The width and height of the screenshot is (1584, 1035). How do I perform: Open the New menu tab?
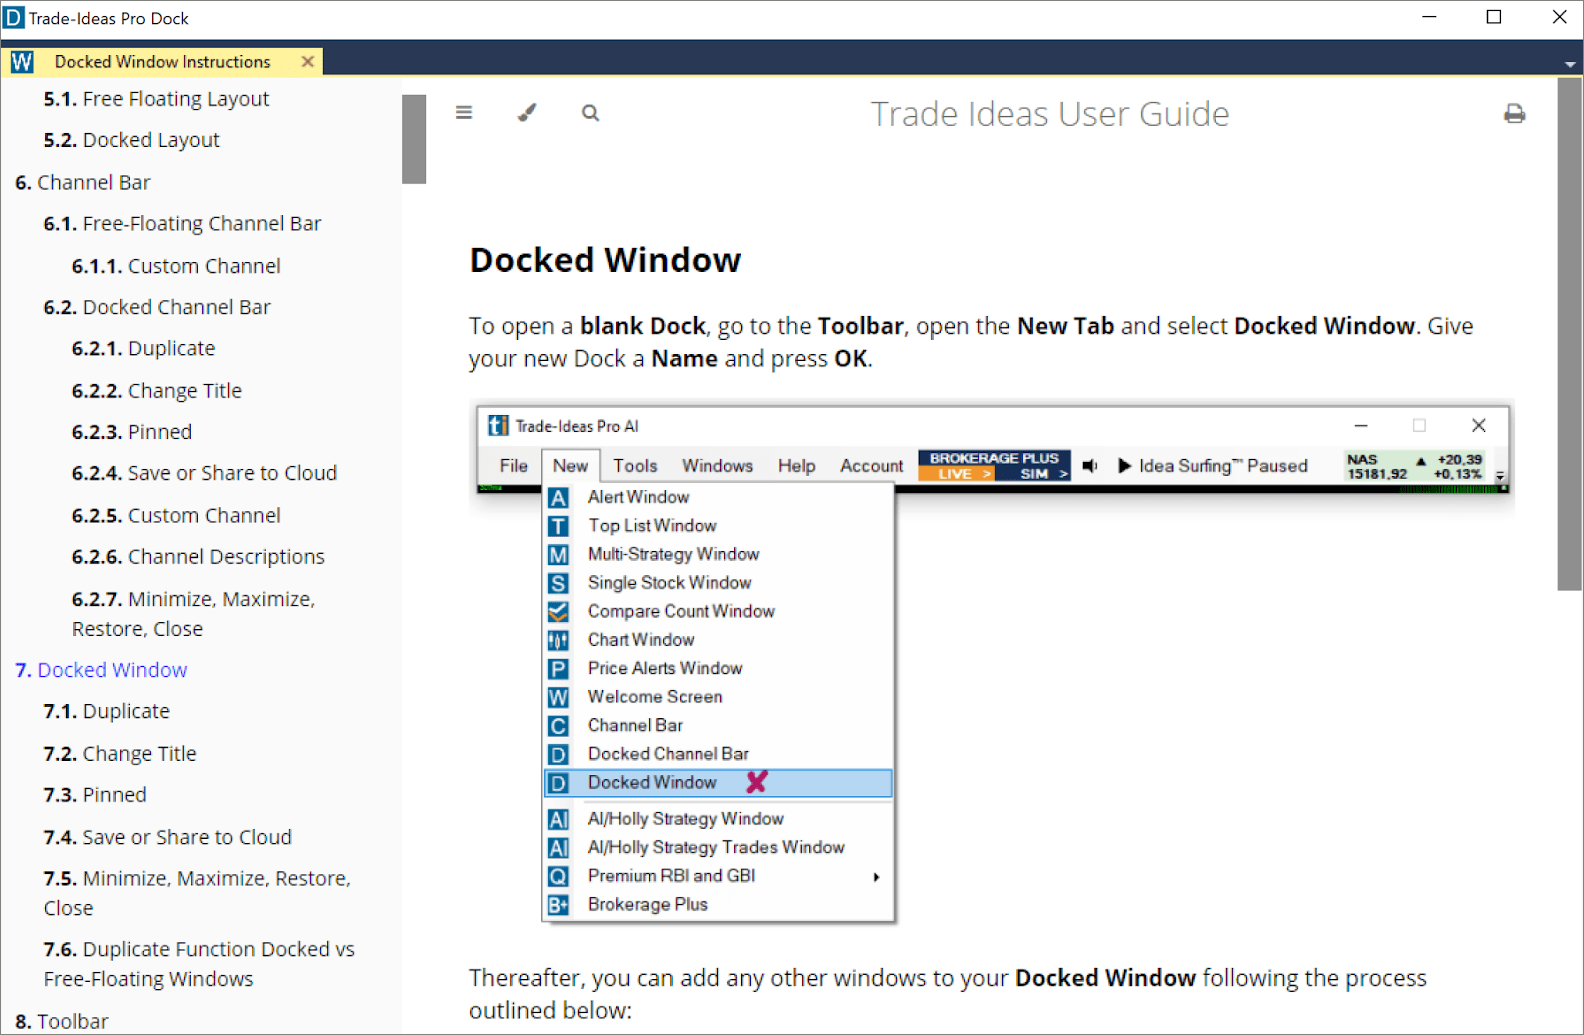(x=570, y=466)
